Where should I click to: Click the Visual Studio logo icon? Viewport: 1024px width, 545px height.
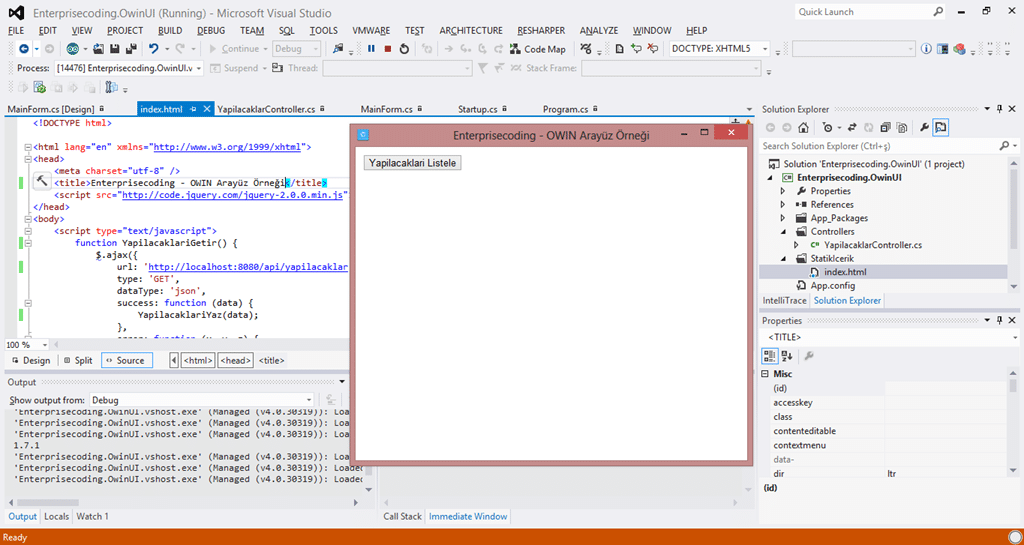point(17,12)
